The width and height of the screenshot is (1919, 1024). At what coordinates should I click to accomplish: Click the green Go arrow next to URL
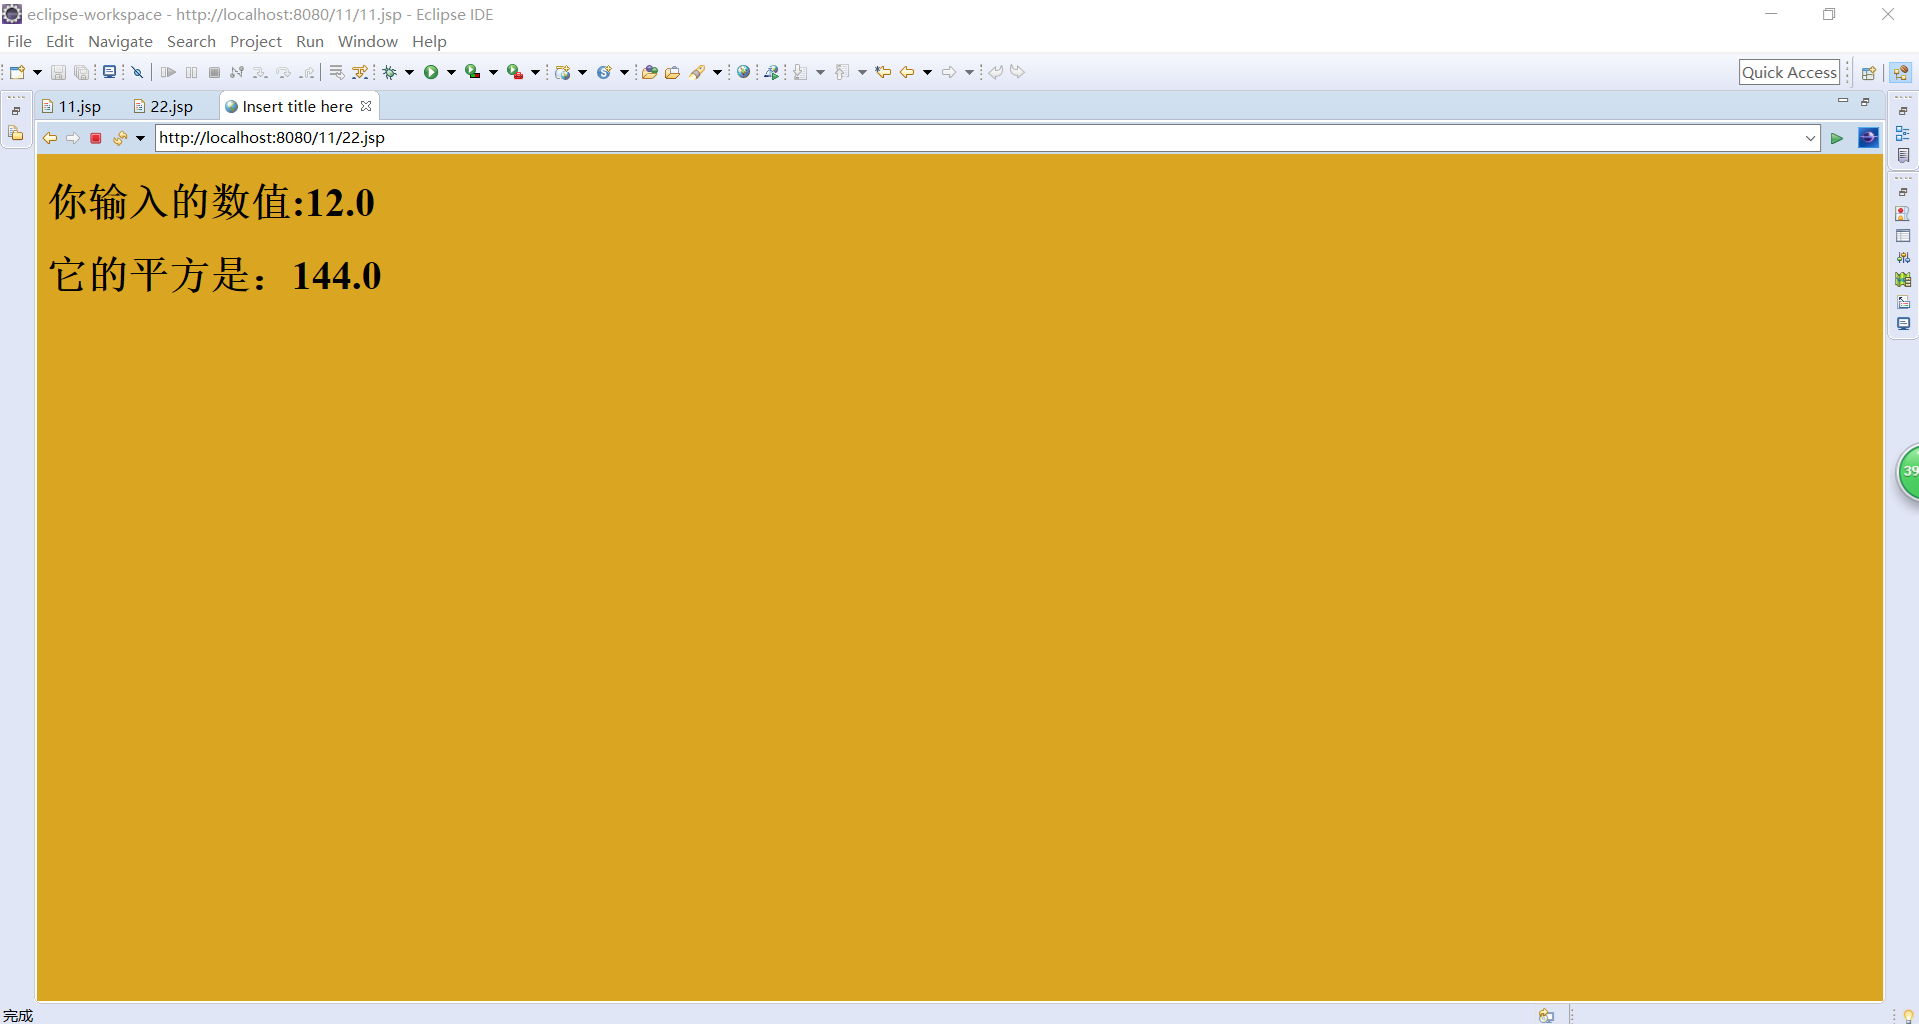[1838, 138]
